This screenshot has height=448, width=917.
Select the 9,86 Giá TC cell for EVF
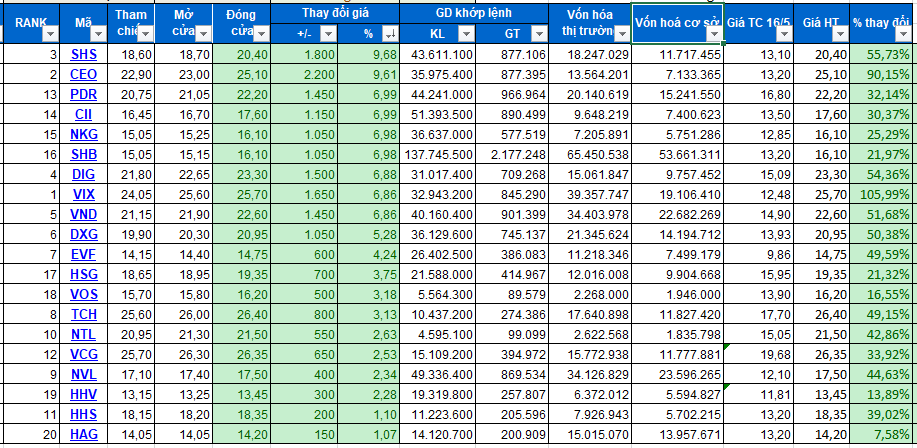pos(759,254)
